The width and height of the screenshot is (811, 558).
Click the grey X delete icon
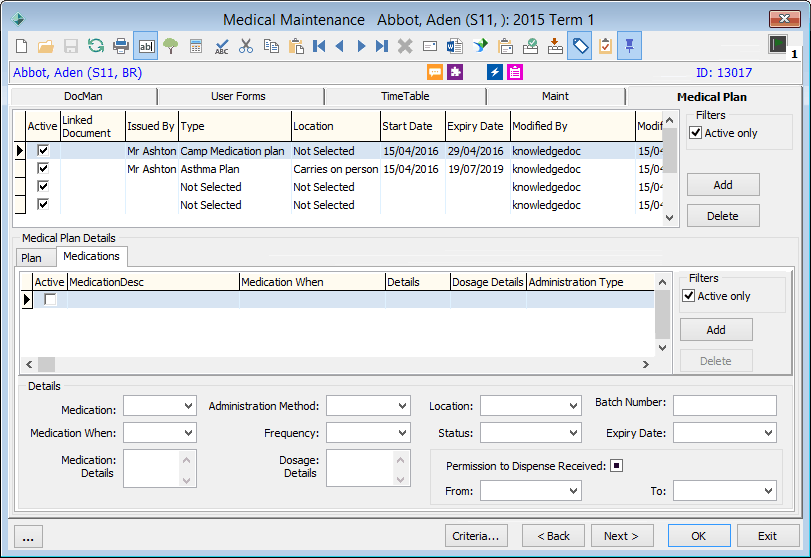coord(405,46)
